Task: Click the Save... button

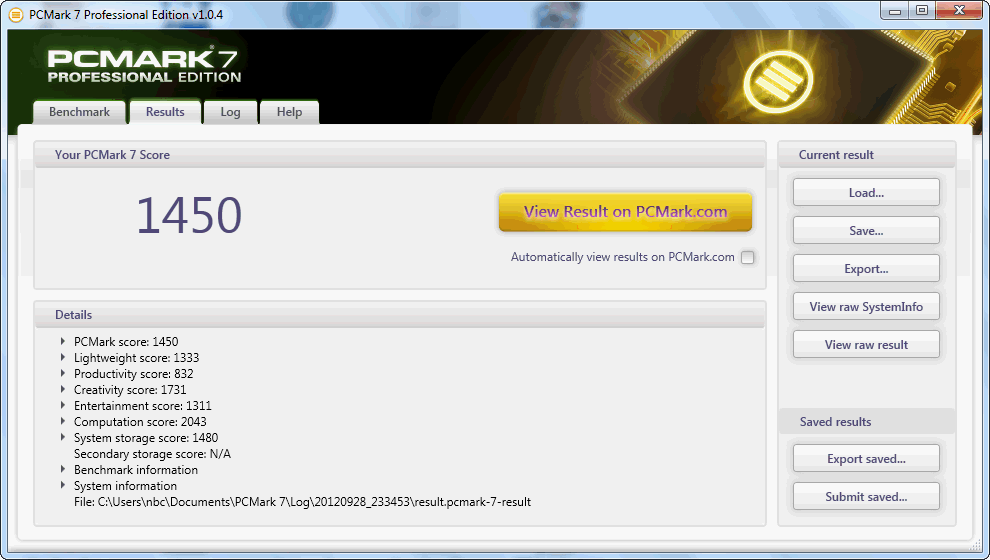Action: click(x=866, y=230)
